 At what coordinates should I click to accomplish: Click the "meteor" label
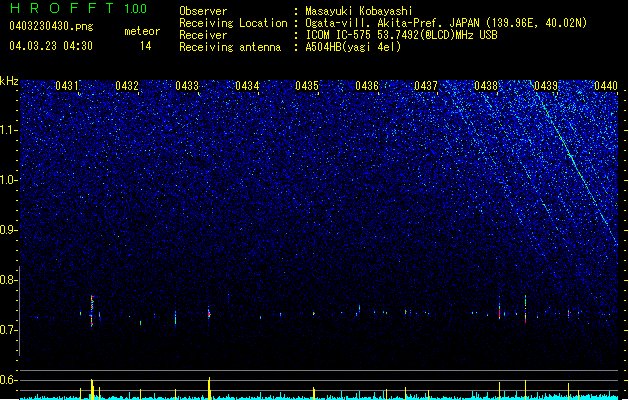pos(142,31)
